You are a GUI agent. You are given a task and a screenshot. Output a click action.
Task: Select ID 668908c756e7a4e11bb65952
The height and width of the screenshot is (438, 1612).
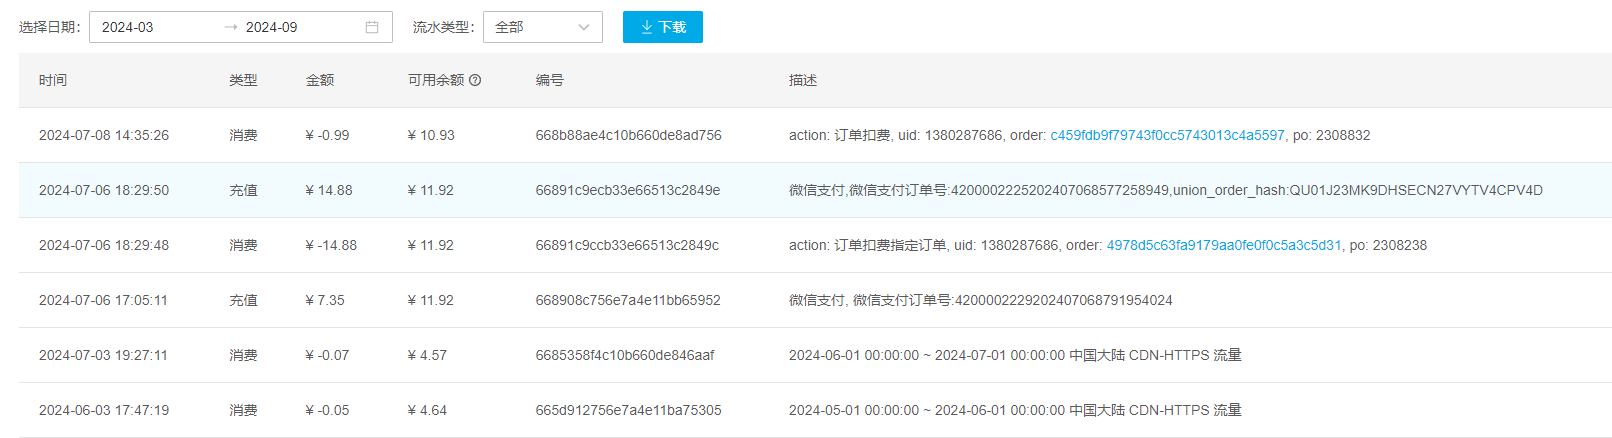[628, 300]
